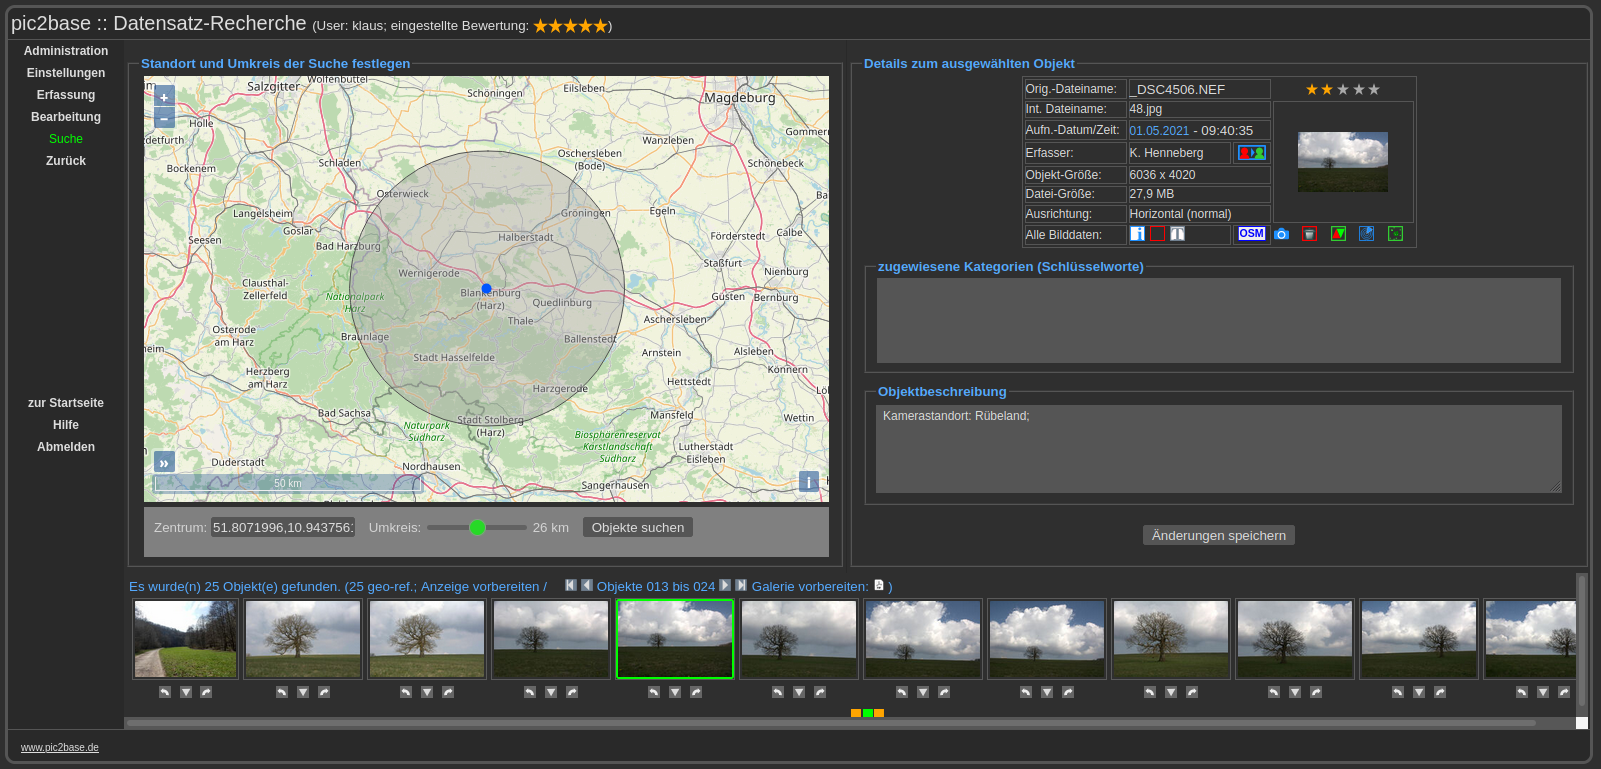Go to Bearbeitung in the sidebar
The image size is (1601, 769).
pyautogui.click(x=66, y=117)
